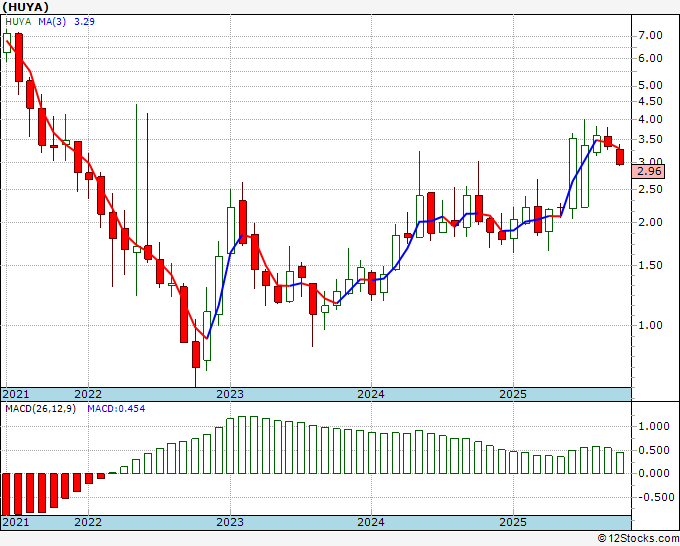This screenshot has width=680, height=546.
Task: Click the first red MACD bar in 2021
Action: click(x=6, y=494)
